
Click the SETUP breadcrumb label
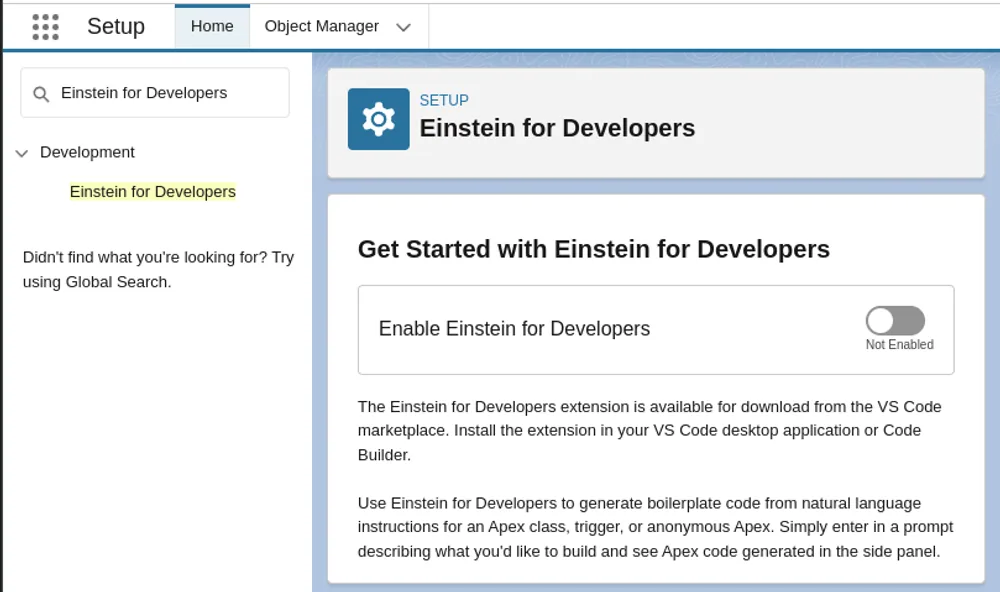[x=444, y=100]
